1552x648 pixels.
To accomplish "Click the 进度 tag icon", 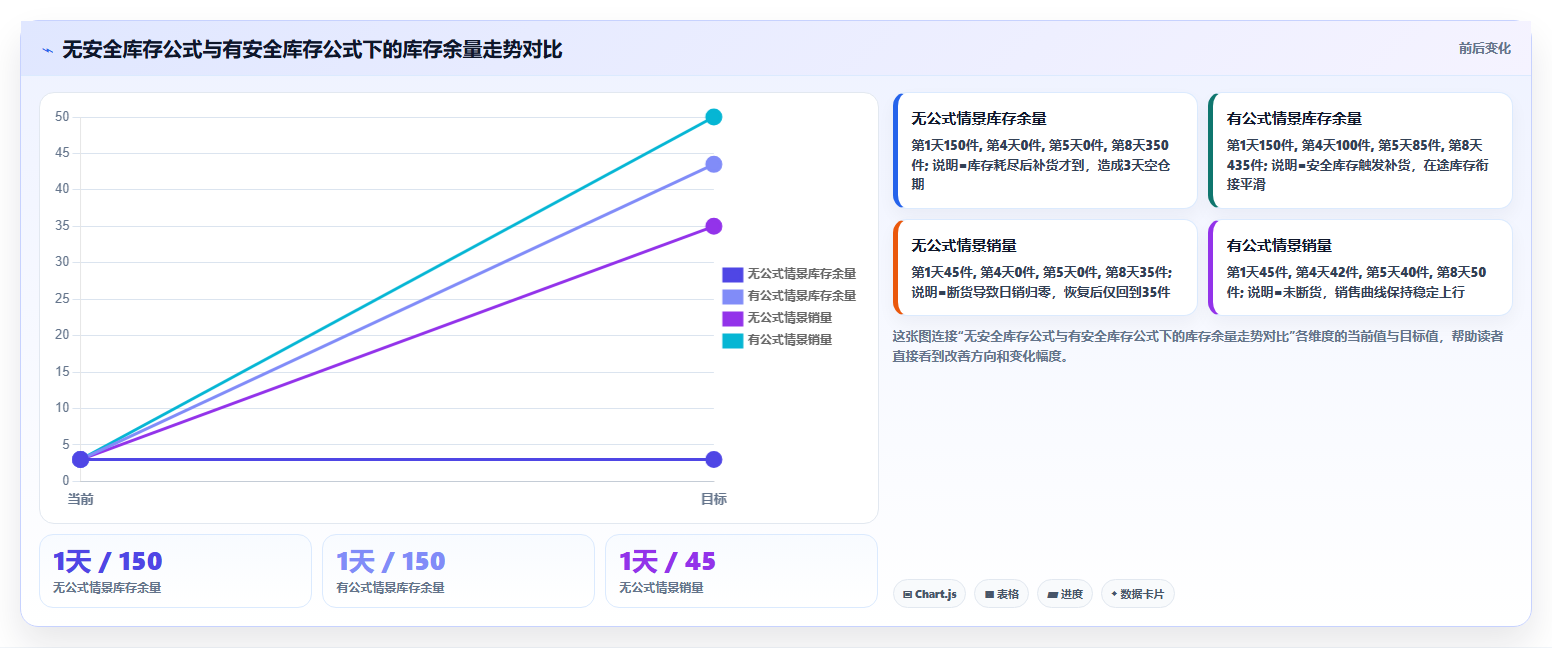I will tap(1052, 594).
